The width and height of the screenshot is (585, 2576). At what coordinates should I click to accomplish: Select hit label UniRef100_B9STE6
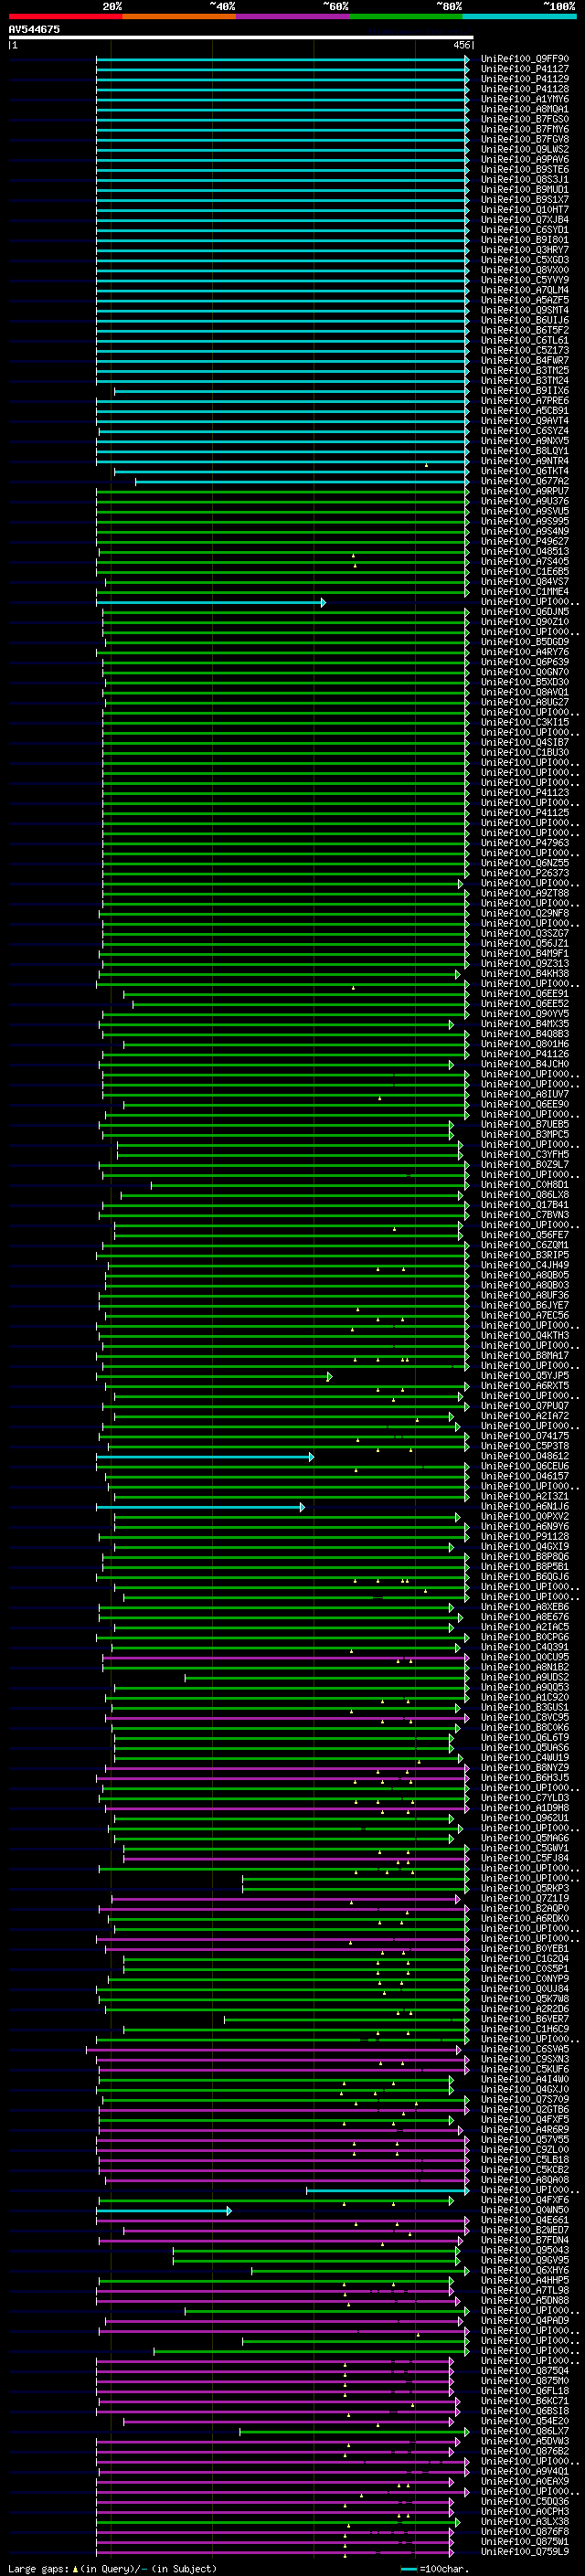(524, 169)
